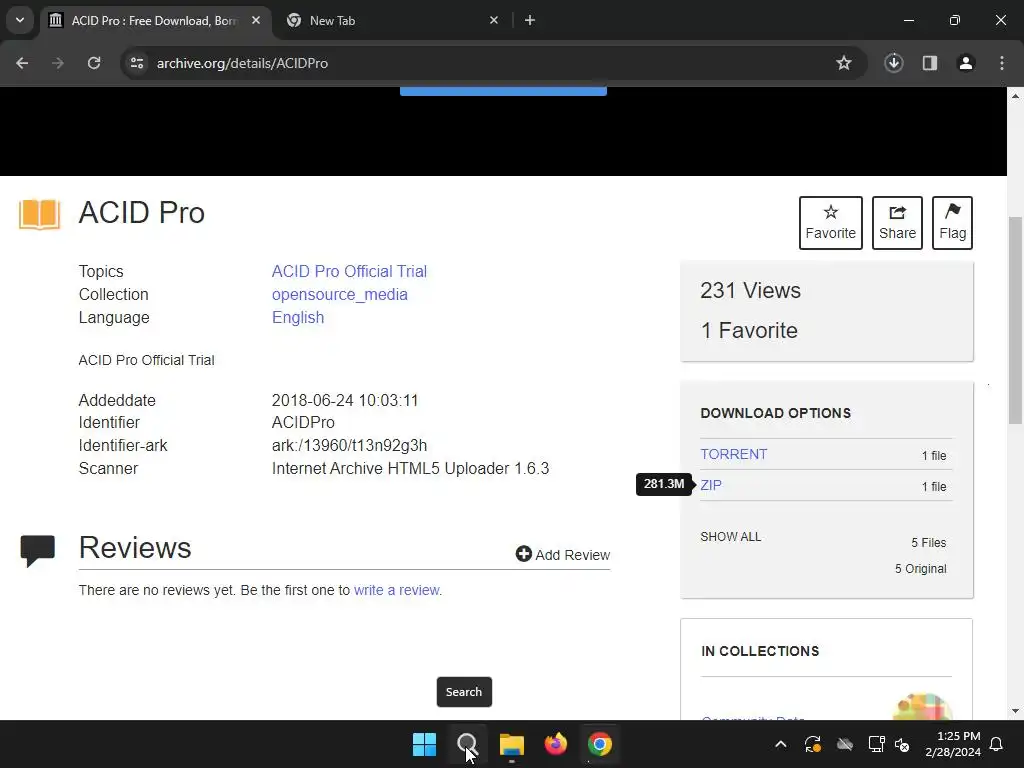Click the Identifier value ACIDPro
The width and height of the screenshot is (1024, 768).
[x=303, y=423]
